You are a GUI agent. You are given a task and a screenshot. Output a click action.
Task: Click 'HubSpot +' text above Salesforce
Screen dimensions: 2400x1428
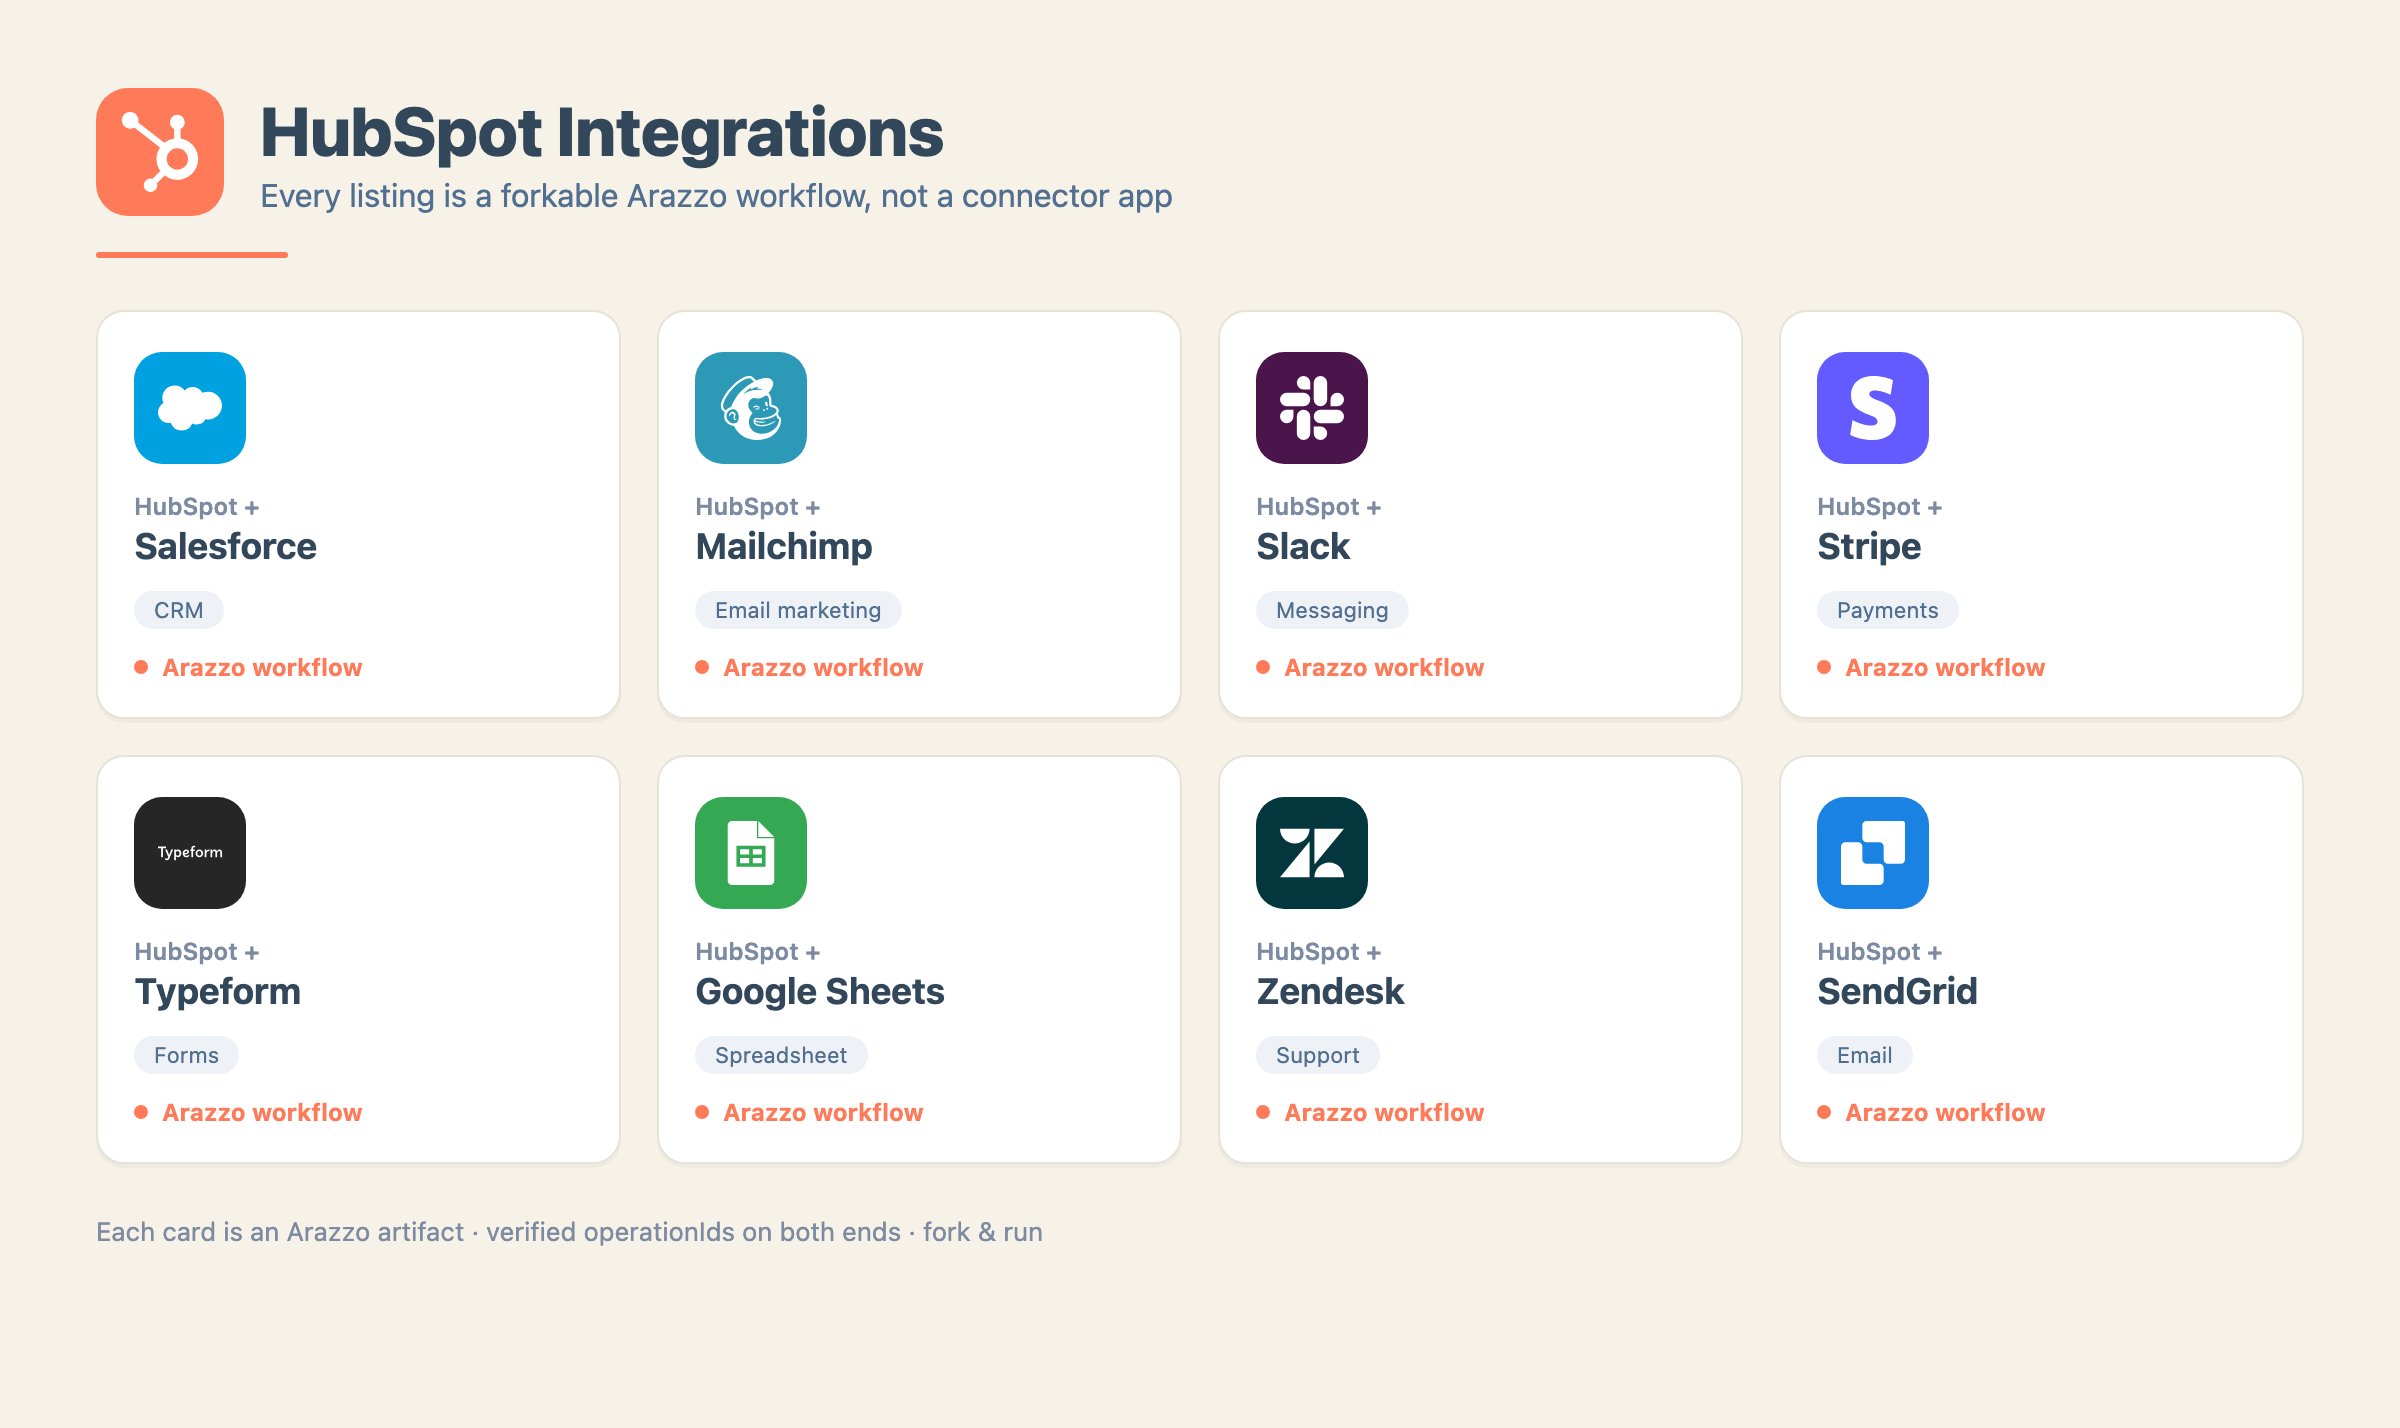197,507
